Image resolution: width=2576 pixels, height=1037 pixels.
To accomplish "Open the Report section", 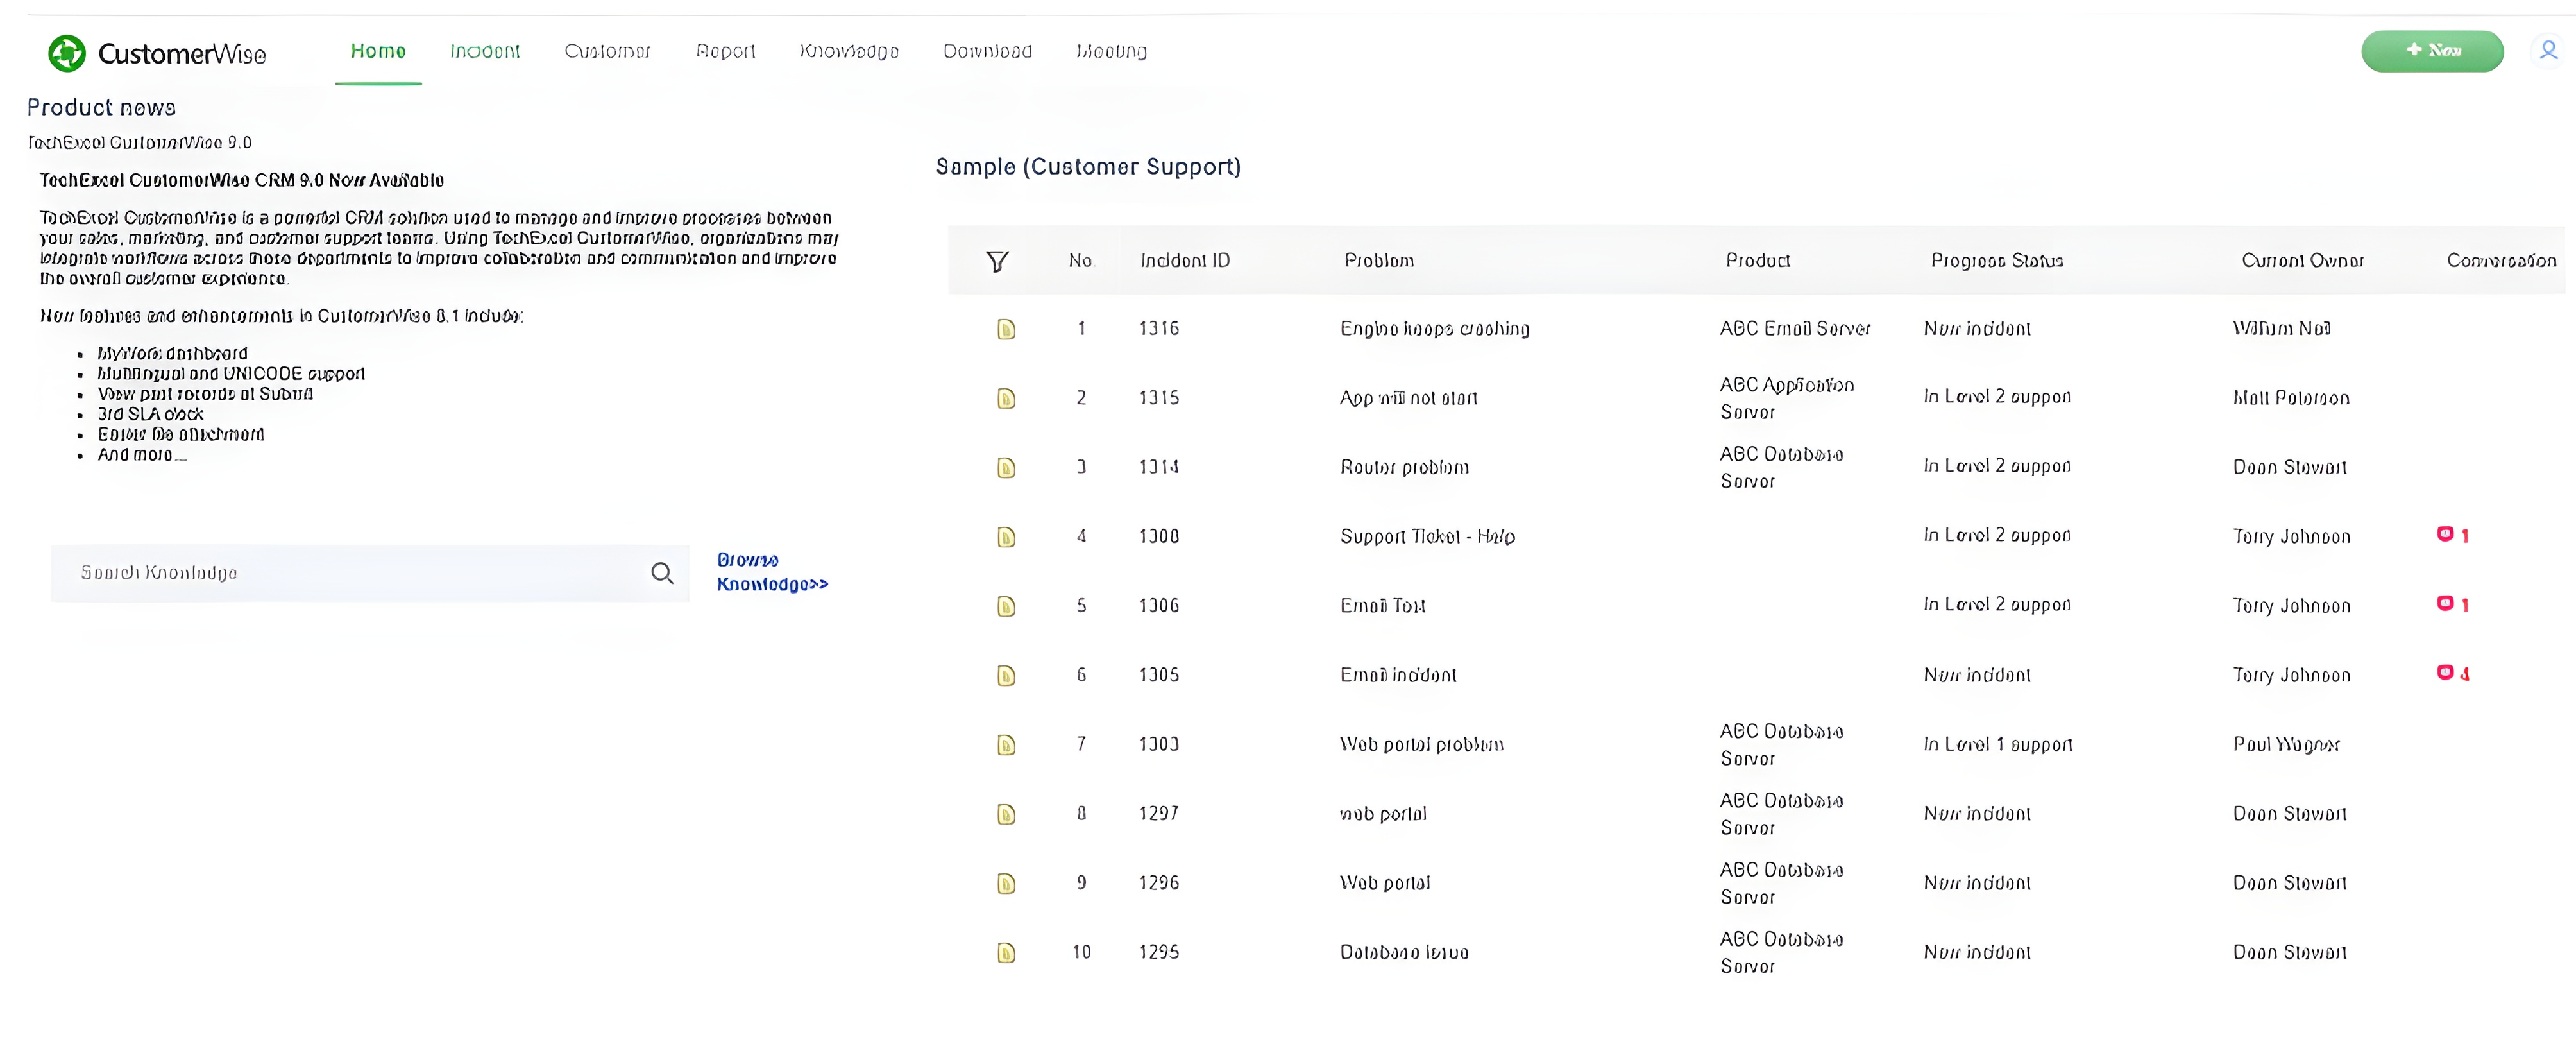I will [725, 51].
